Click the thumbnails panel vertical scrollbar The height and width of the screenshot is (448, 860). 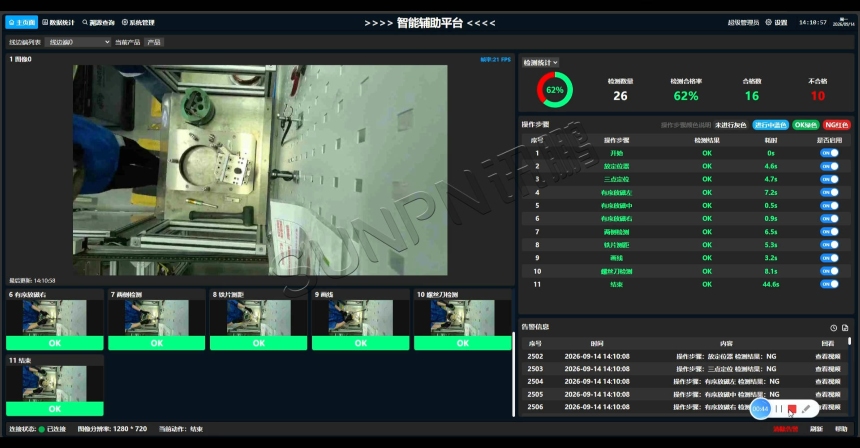[x=513, y=374]
